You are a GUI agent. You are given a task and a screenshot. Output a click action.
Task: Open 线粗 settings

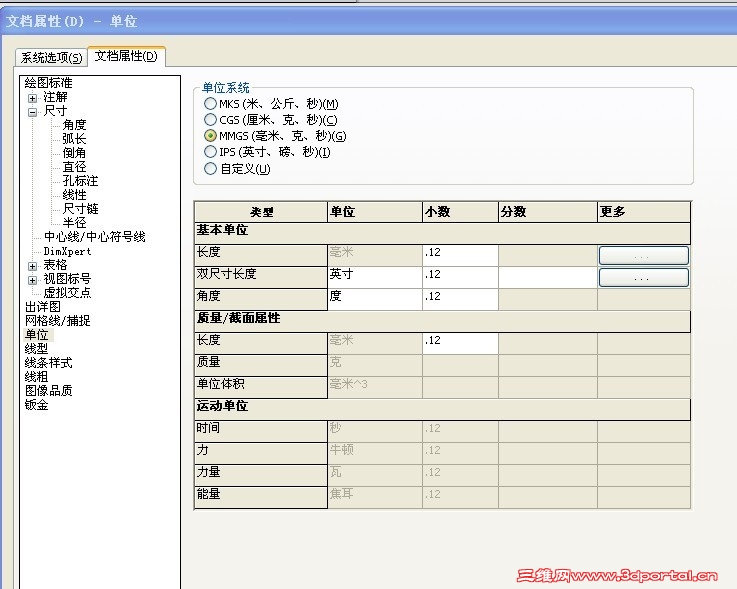point(36,377)
